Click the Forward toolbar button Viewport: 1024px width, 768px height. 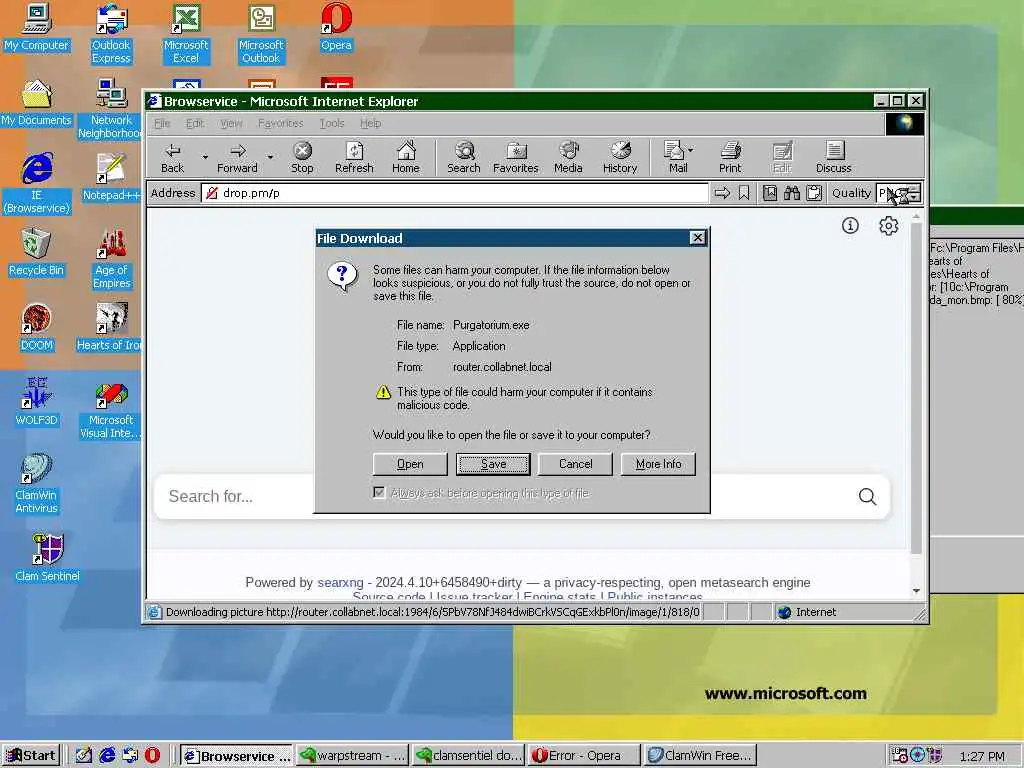point(237,157)
